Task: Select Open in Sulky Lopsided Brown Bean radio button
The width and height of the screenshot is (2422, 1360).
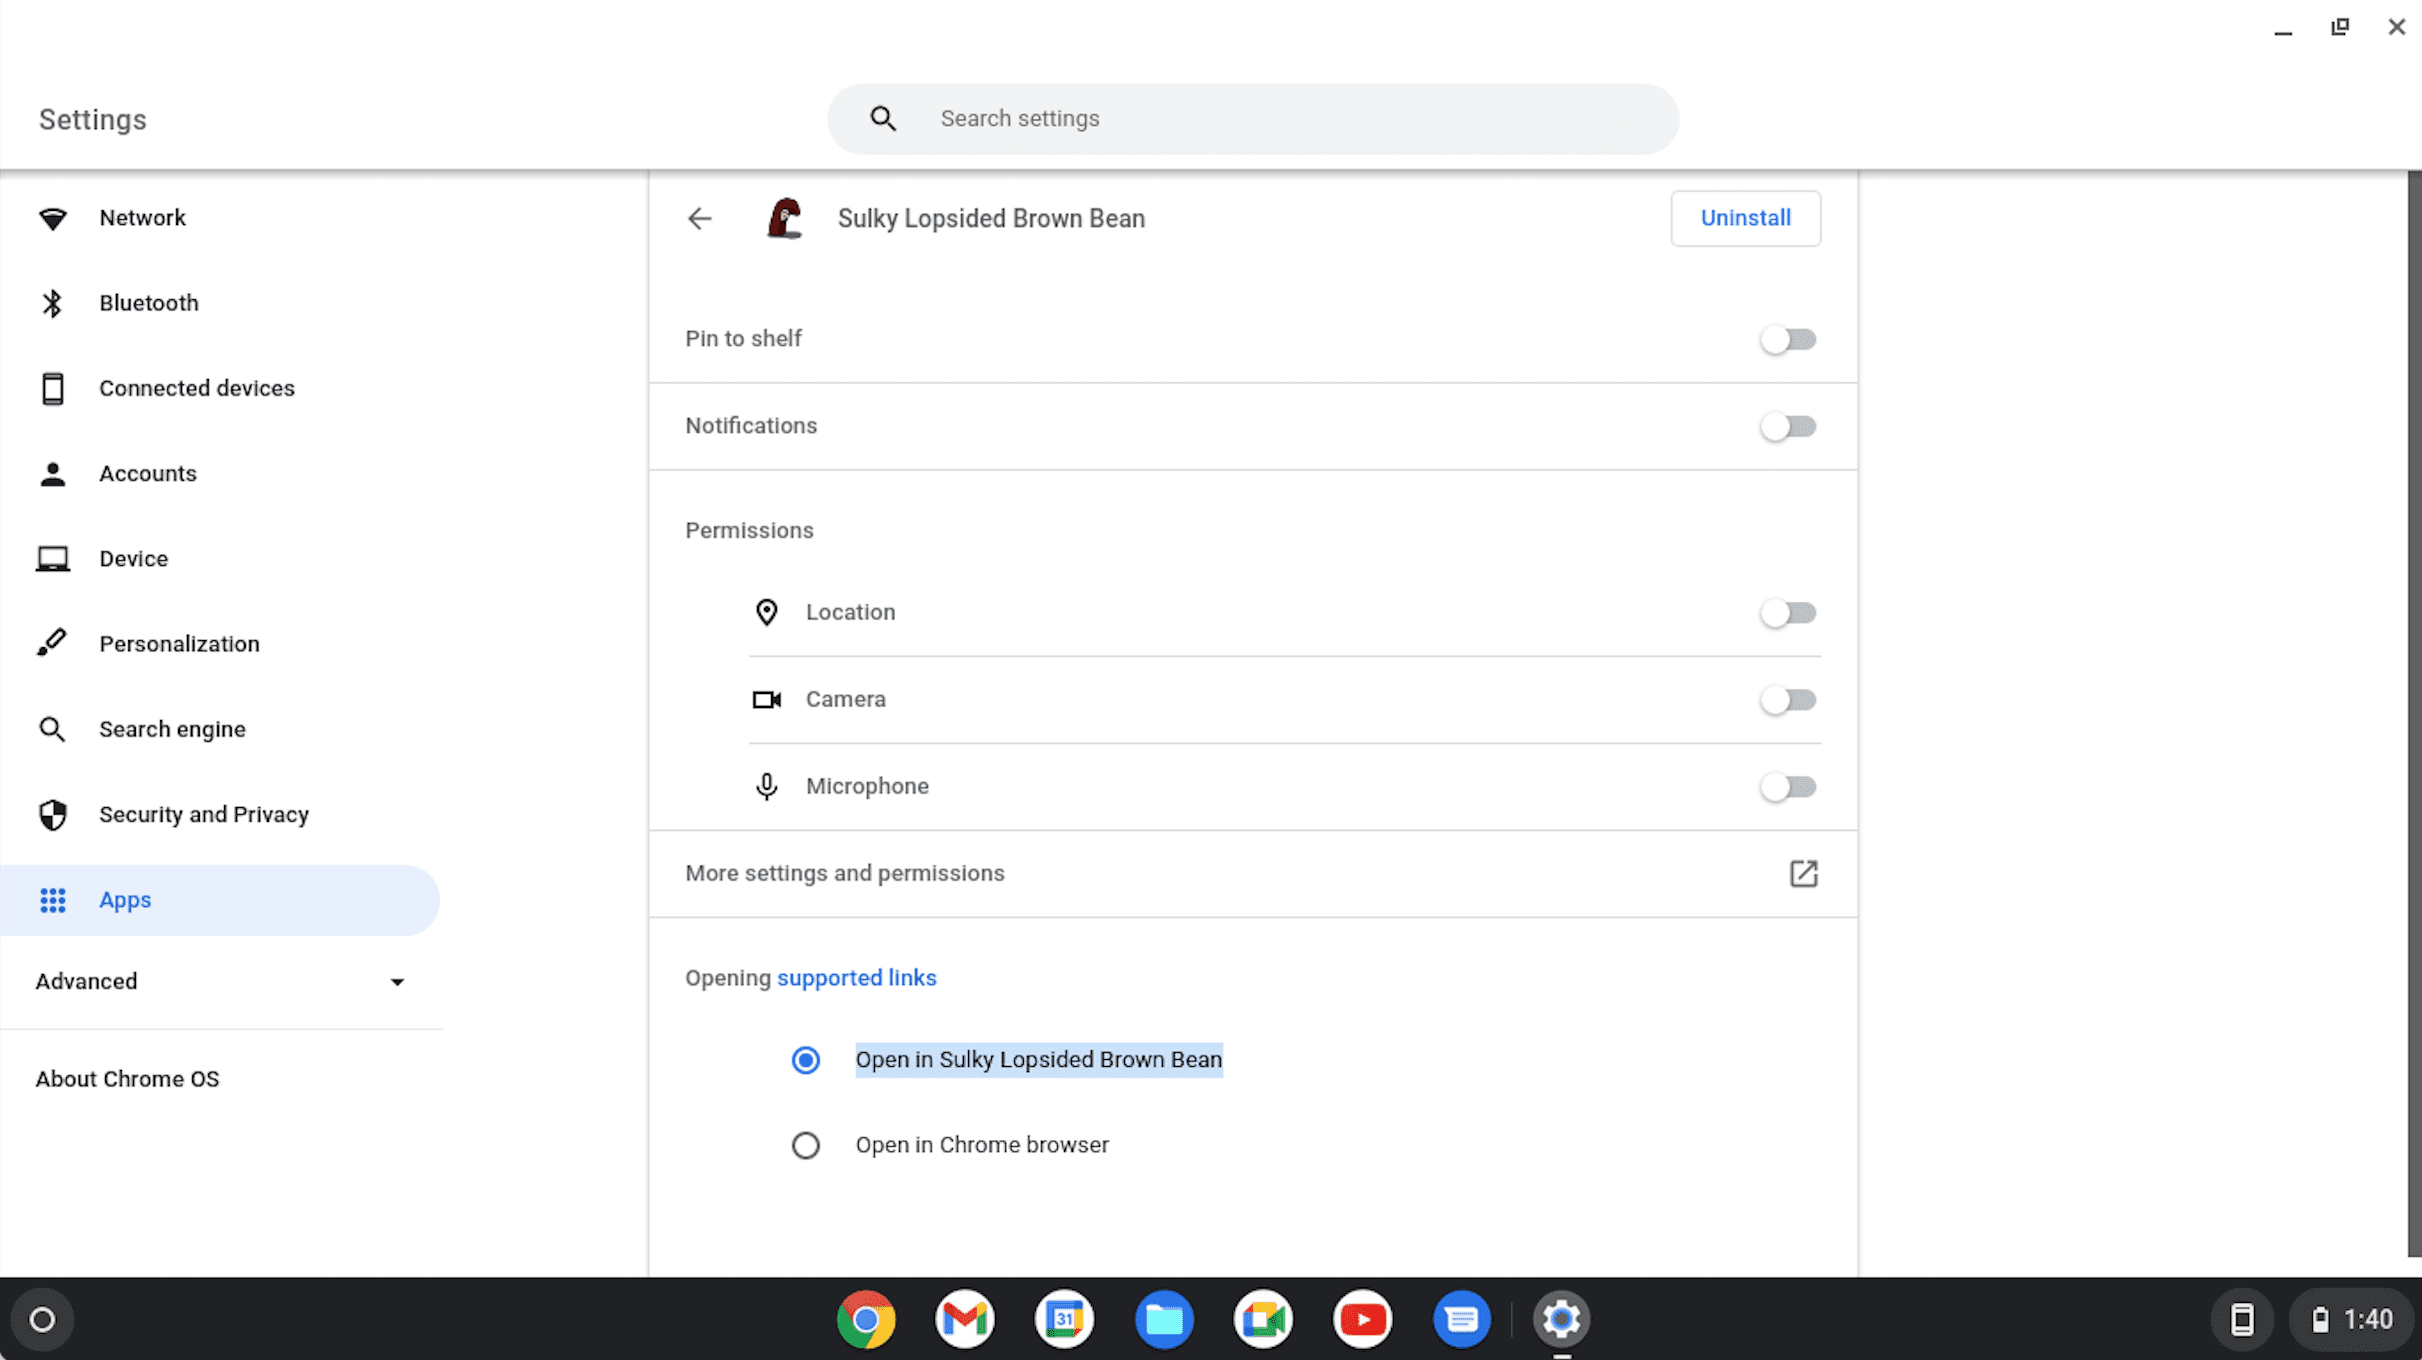Action: [805, 1059]
